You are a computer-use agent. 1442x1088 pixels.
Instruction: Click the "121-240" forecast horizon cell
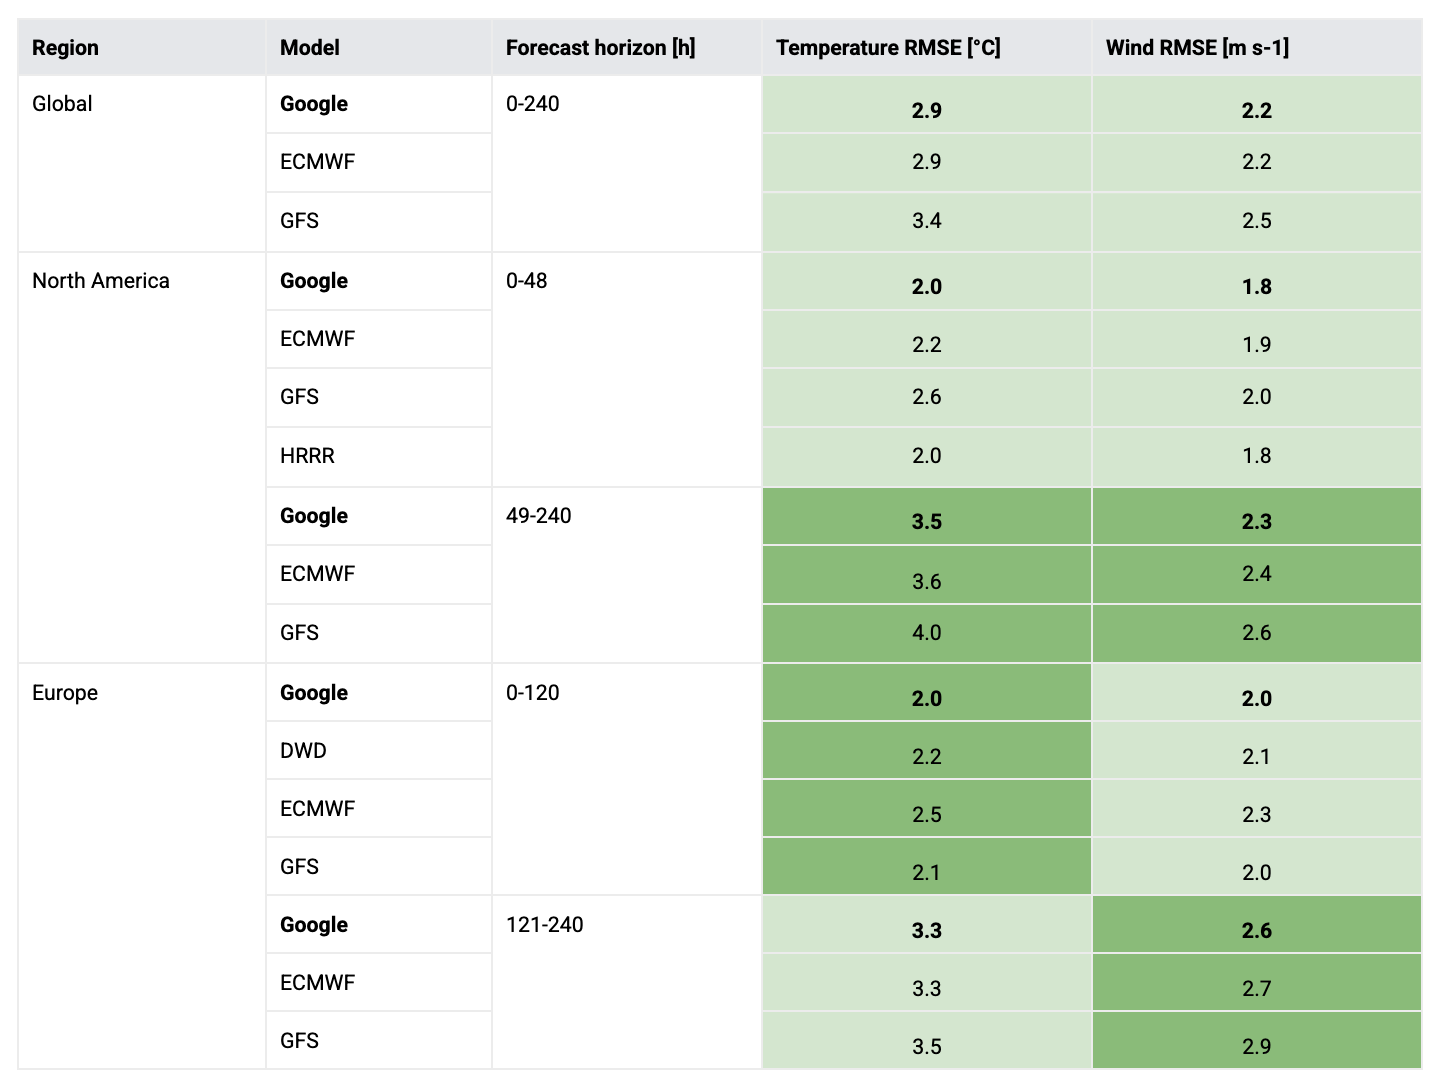click(545, 925)
